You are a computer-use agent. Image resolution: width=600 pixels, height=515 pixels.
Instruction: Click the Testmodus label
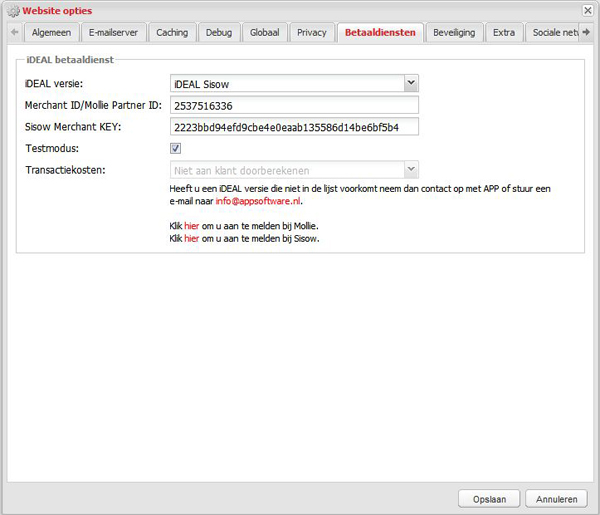click(52, 148)
